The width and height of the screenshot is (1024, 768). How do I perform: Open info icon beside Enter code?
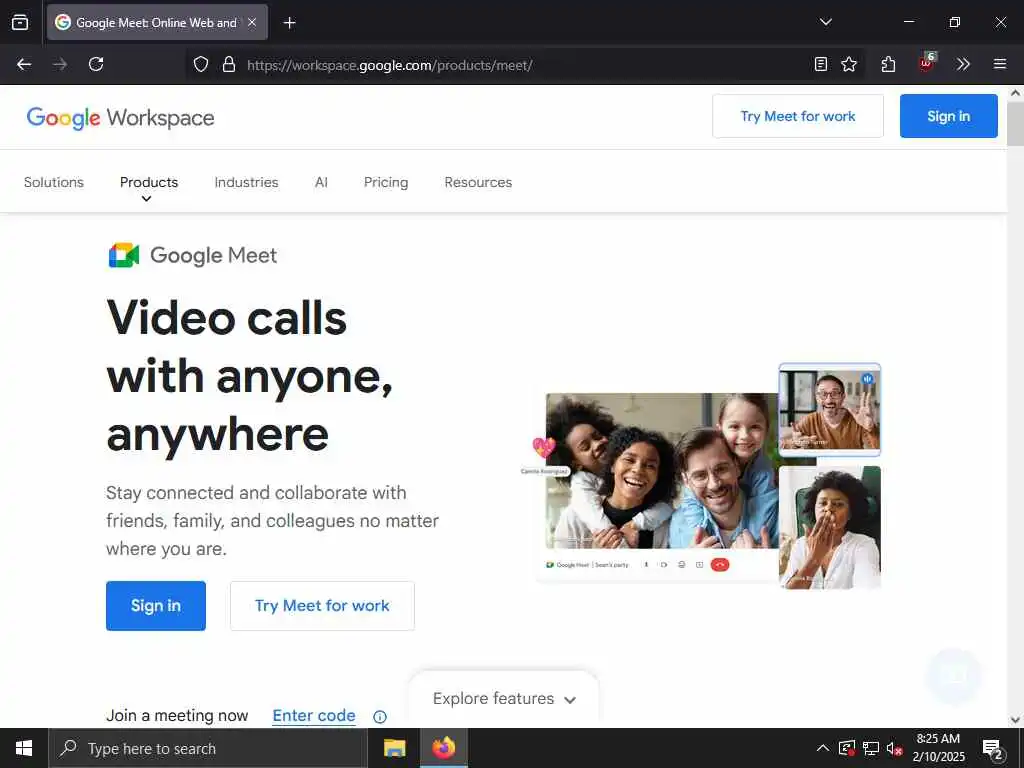pos(379,717)
